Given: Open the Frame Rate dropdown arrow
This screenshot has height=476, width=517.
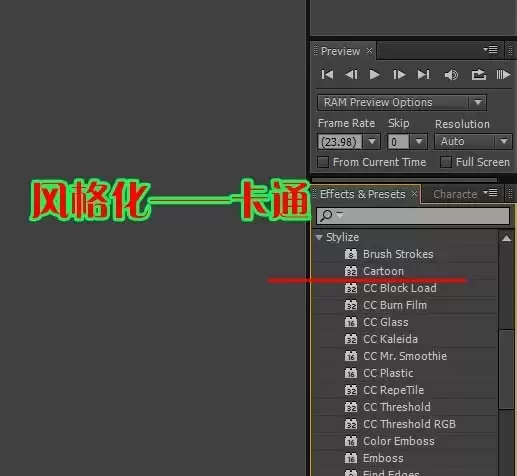Looking at the screenshot, I should 372,142.
